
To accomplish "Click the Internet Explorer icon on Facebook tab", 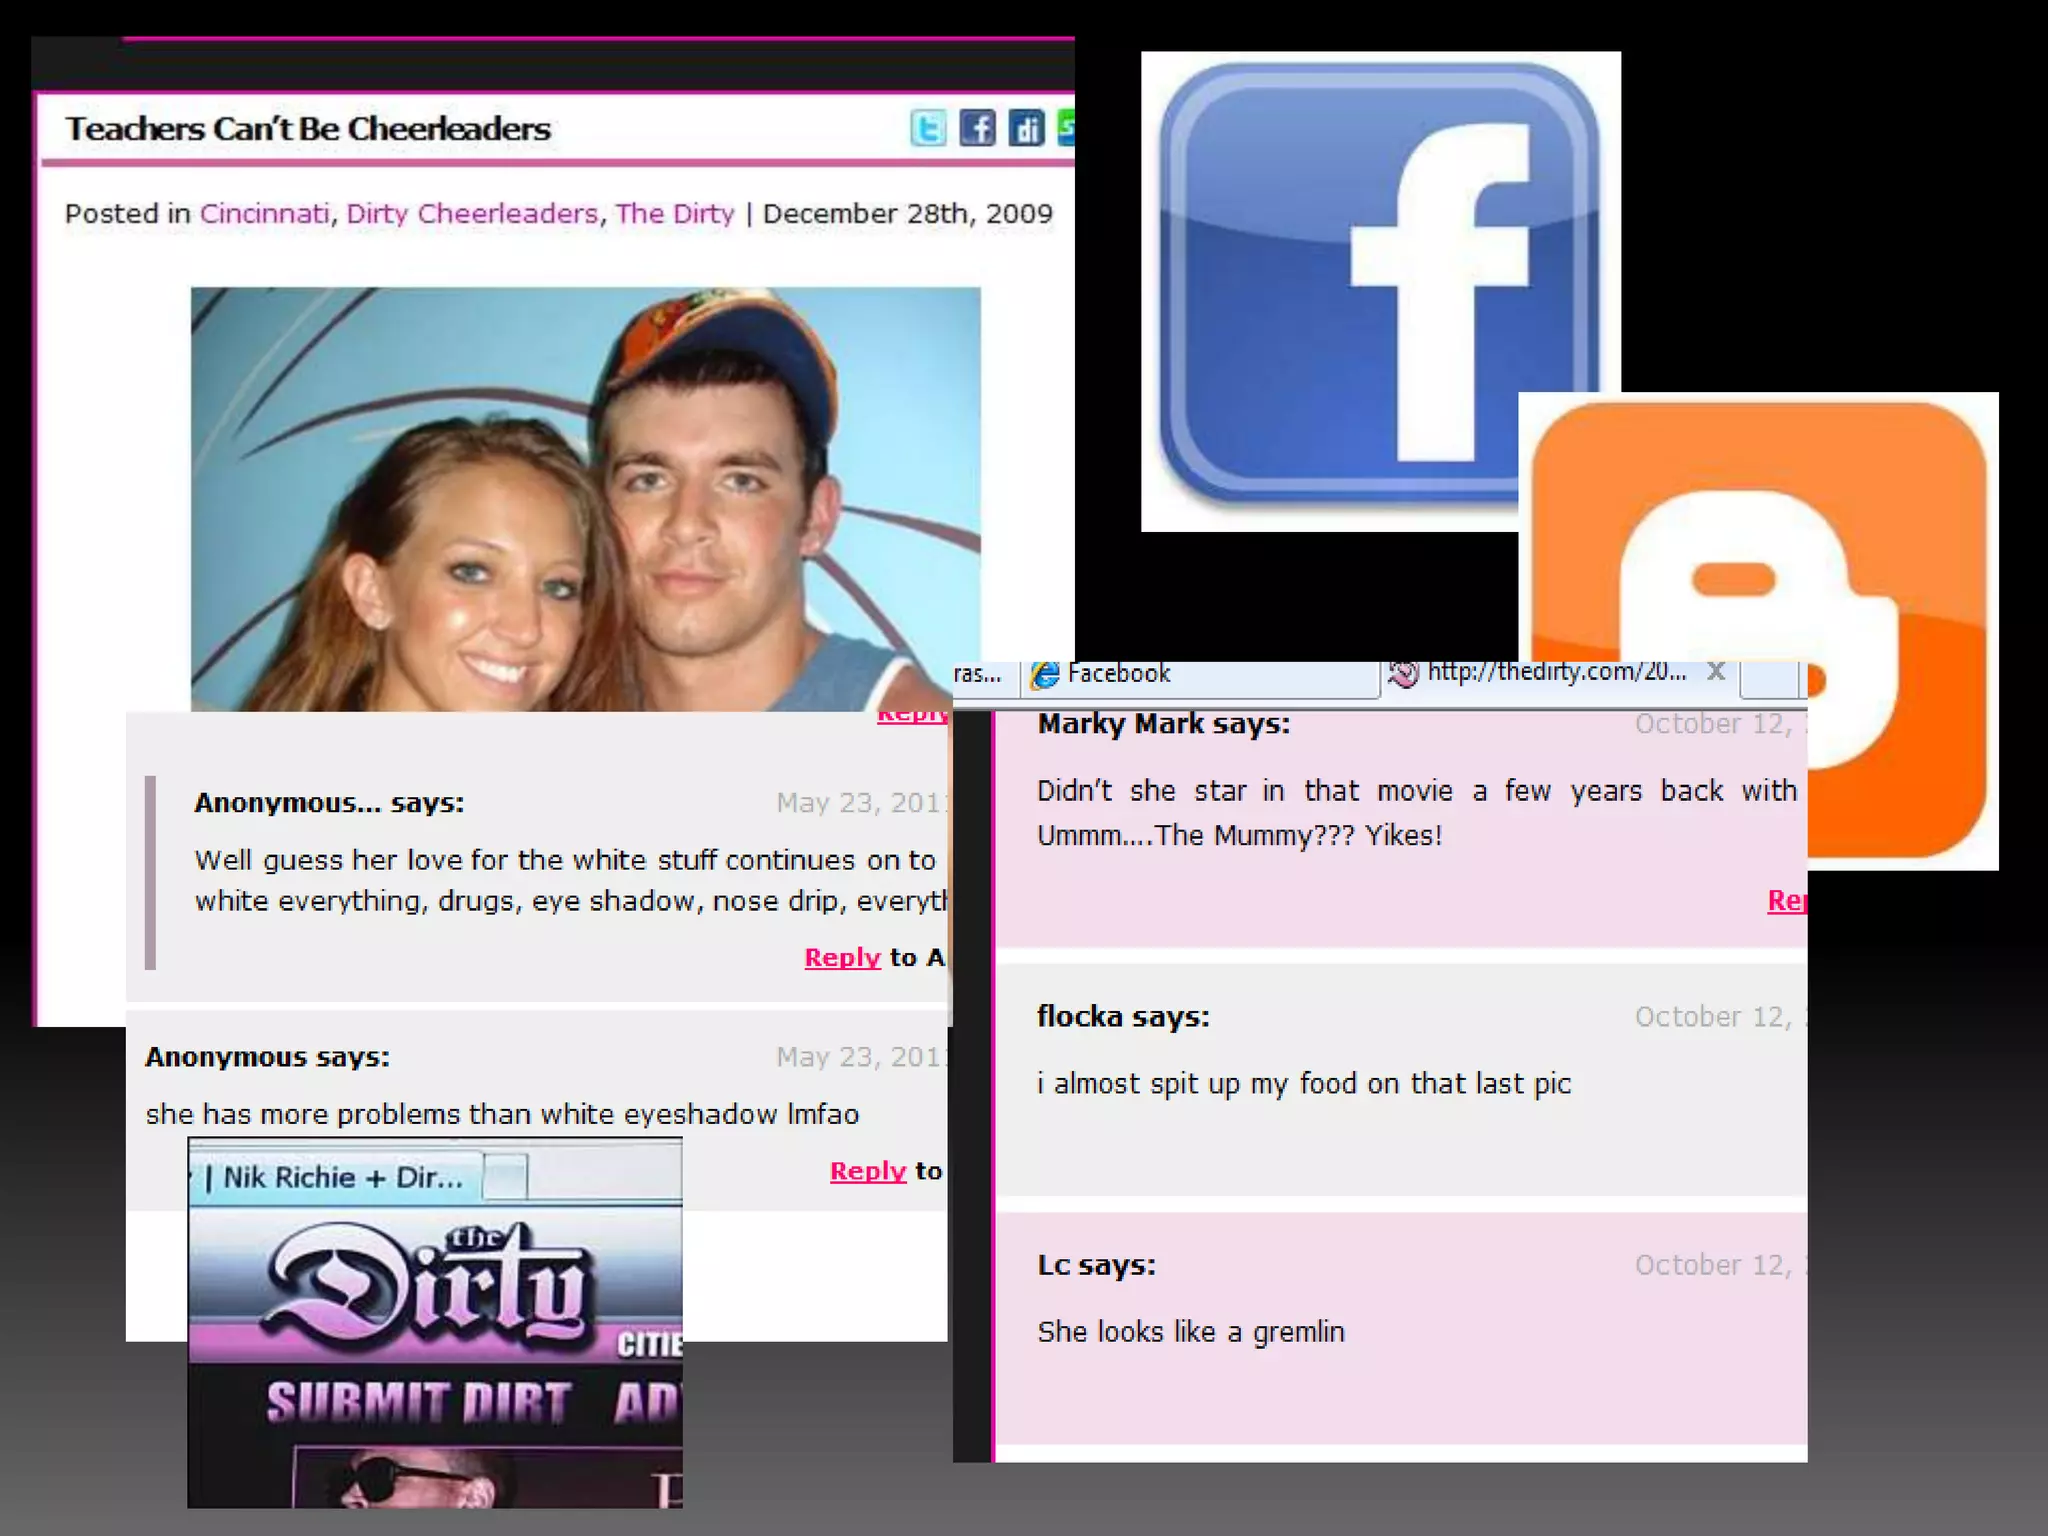I will pyautogui.click(x=1045, y=675).
